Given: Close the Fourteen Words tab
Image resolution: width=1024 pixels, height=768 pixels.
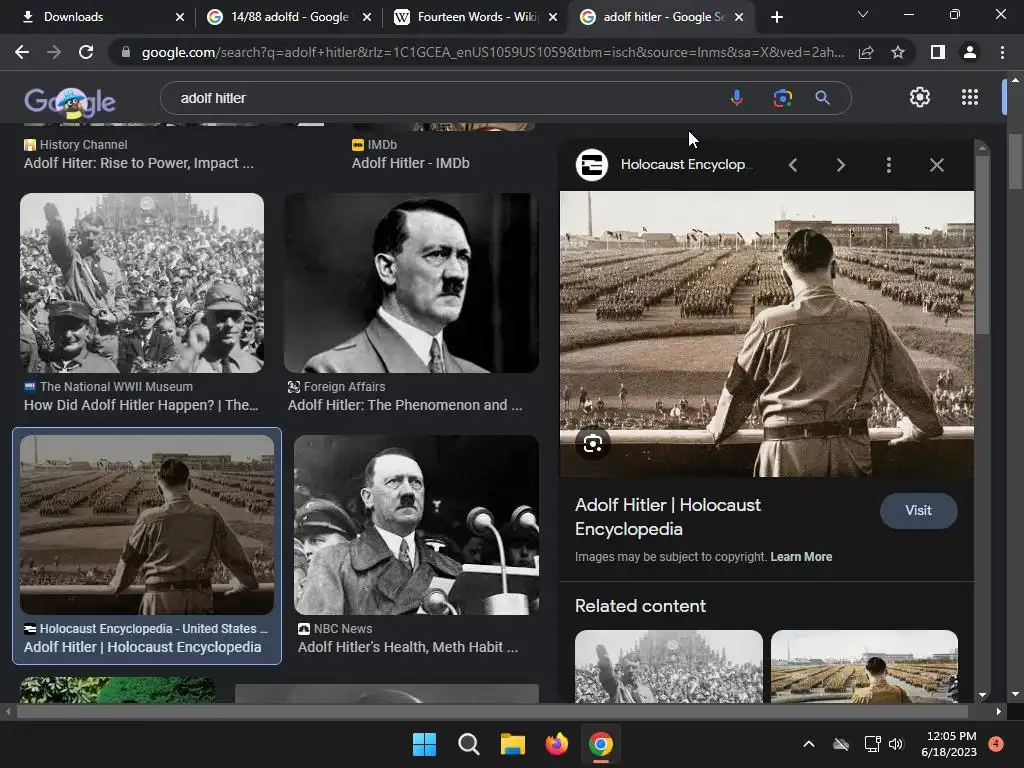Looking at the screenshot, I should point(553,17).
